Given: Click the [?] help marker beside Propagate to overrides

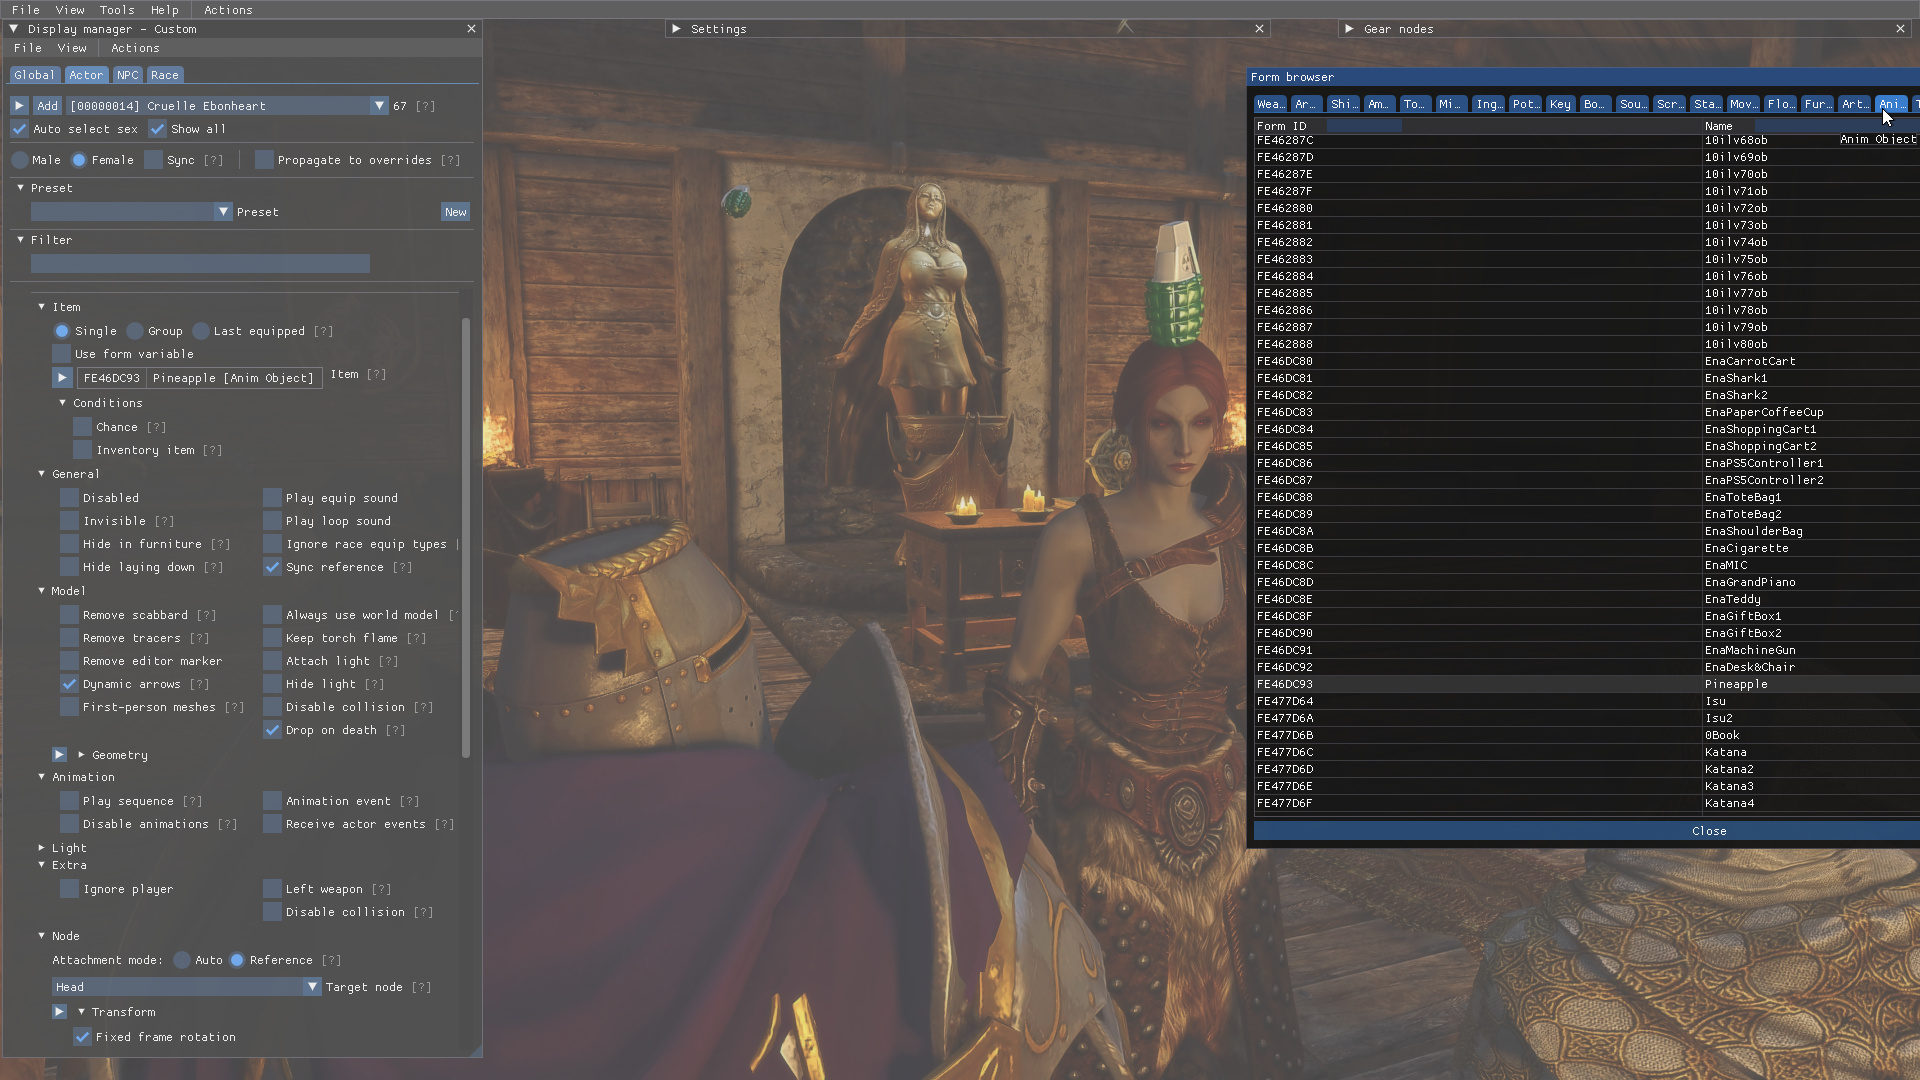Looking at the screenshot, I should pyautogui.click(x=451, y=160).
